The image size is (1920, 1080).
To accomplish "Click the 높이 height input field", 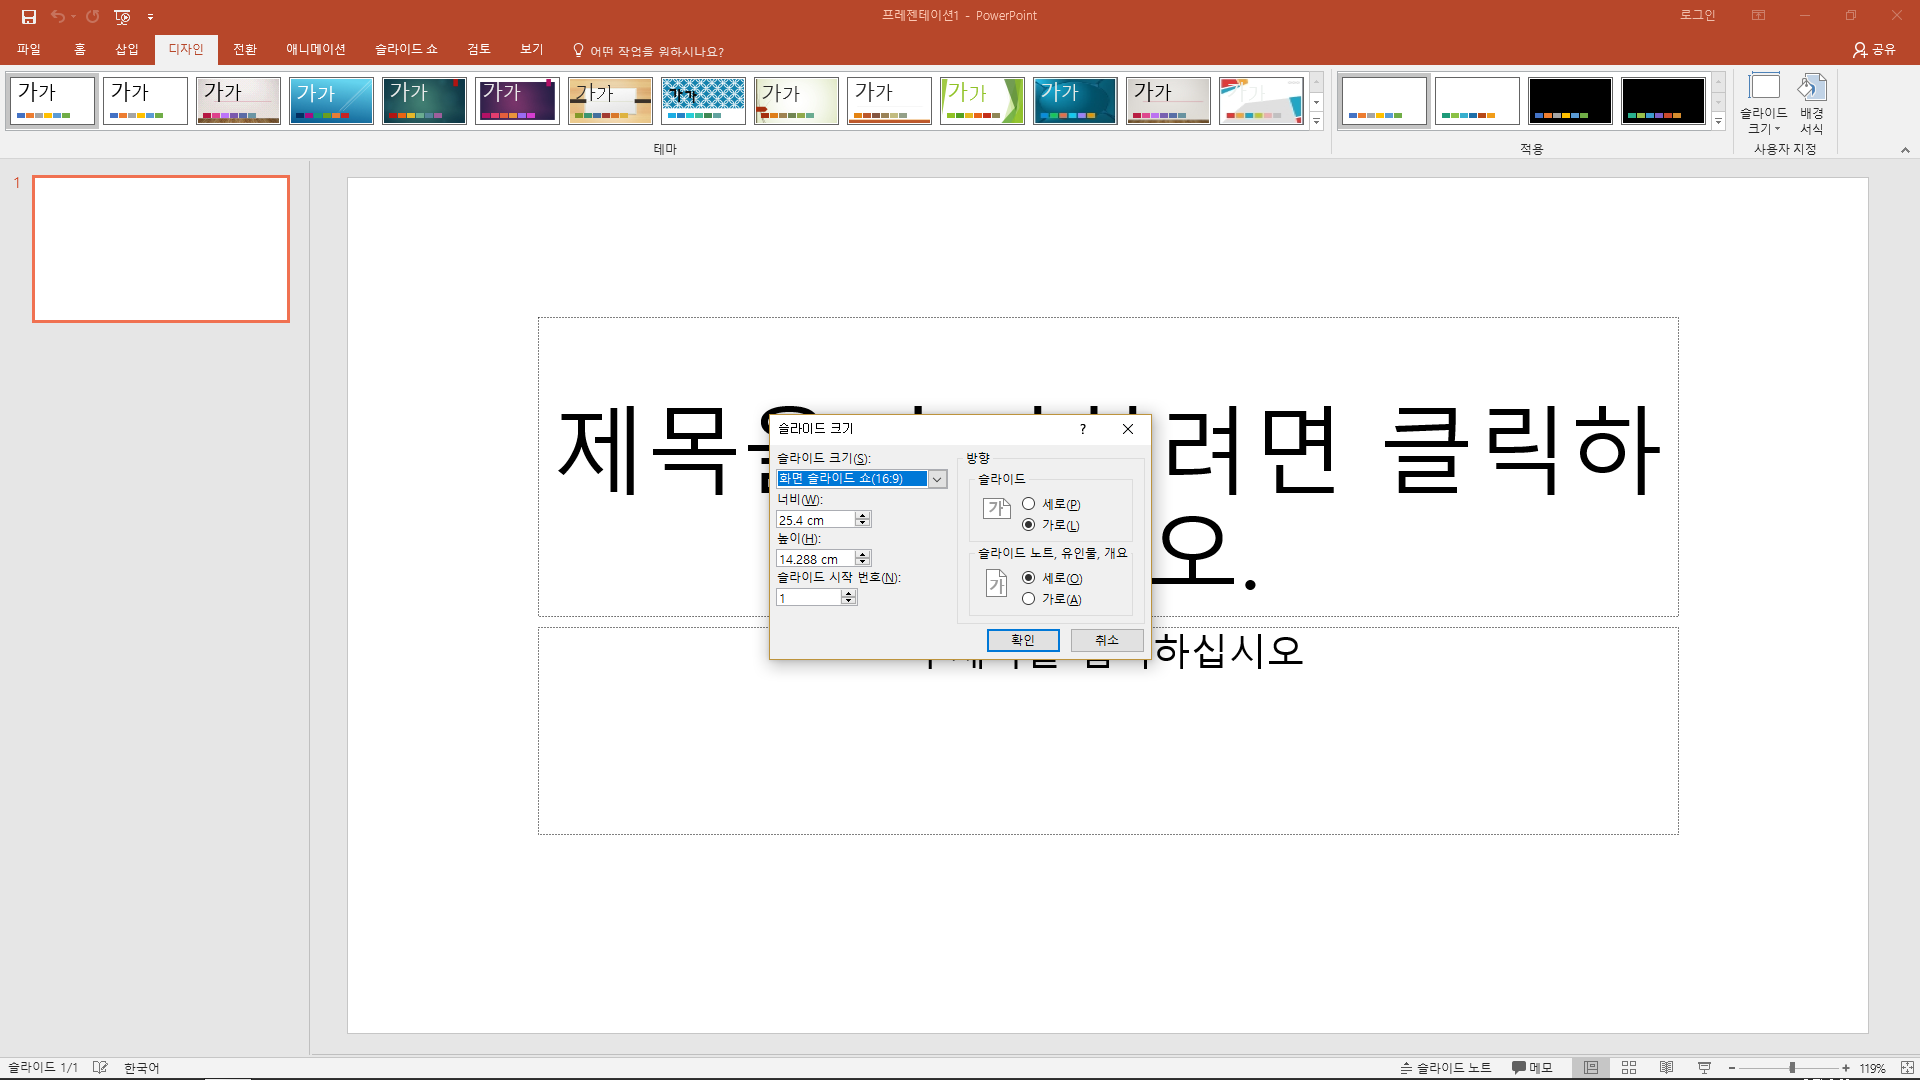I will pyautogui.click(x=815, y=558).
